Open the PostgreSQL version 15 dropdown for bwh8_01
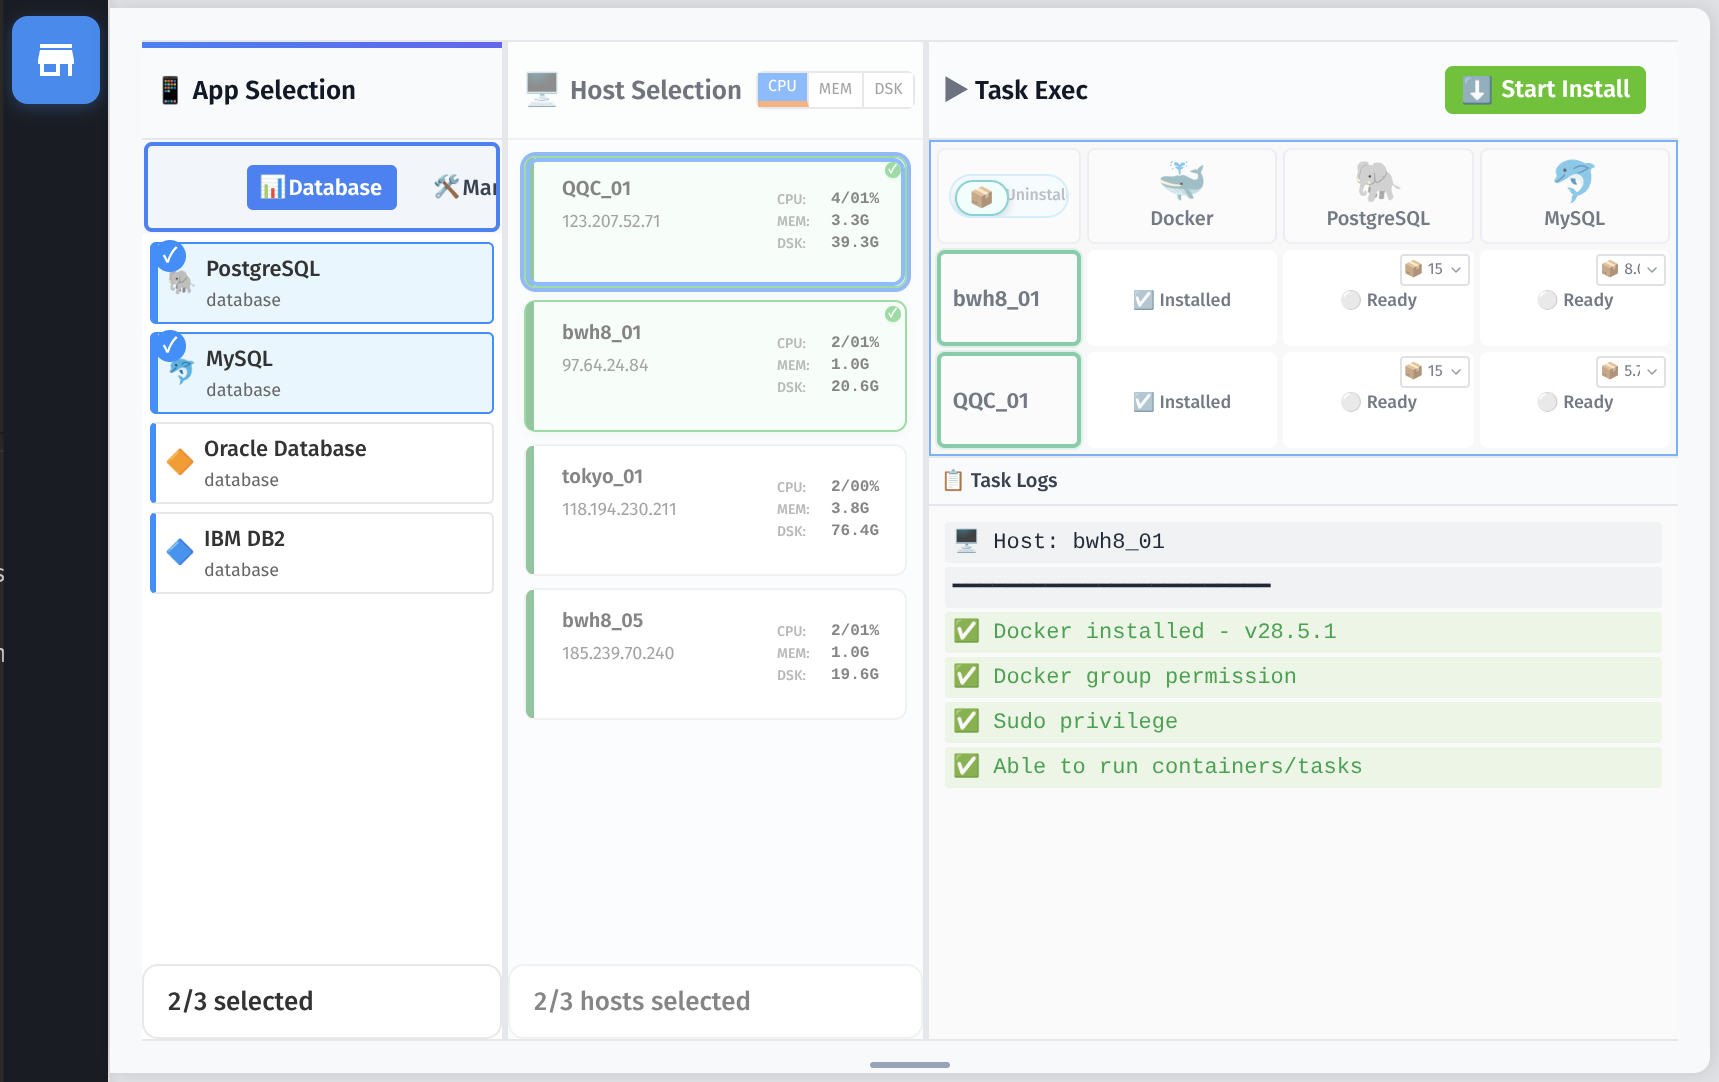Viewport: 1719px width, 1082px height. (x=1433, y=269)
